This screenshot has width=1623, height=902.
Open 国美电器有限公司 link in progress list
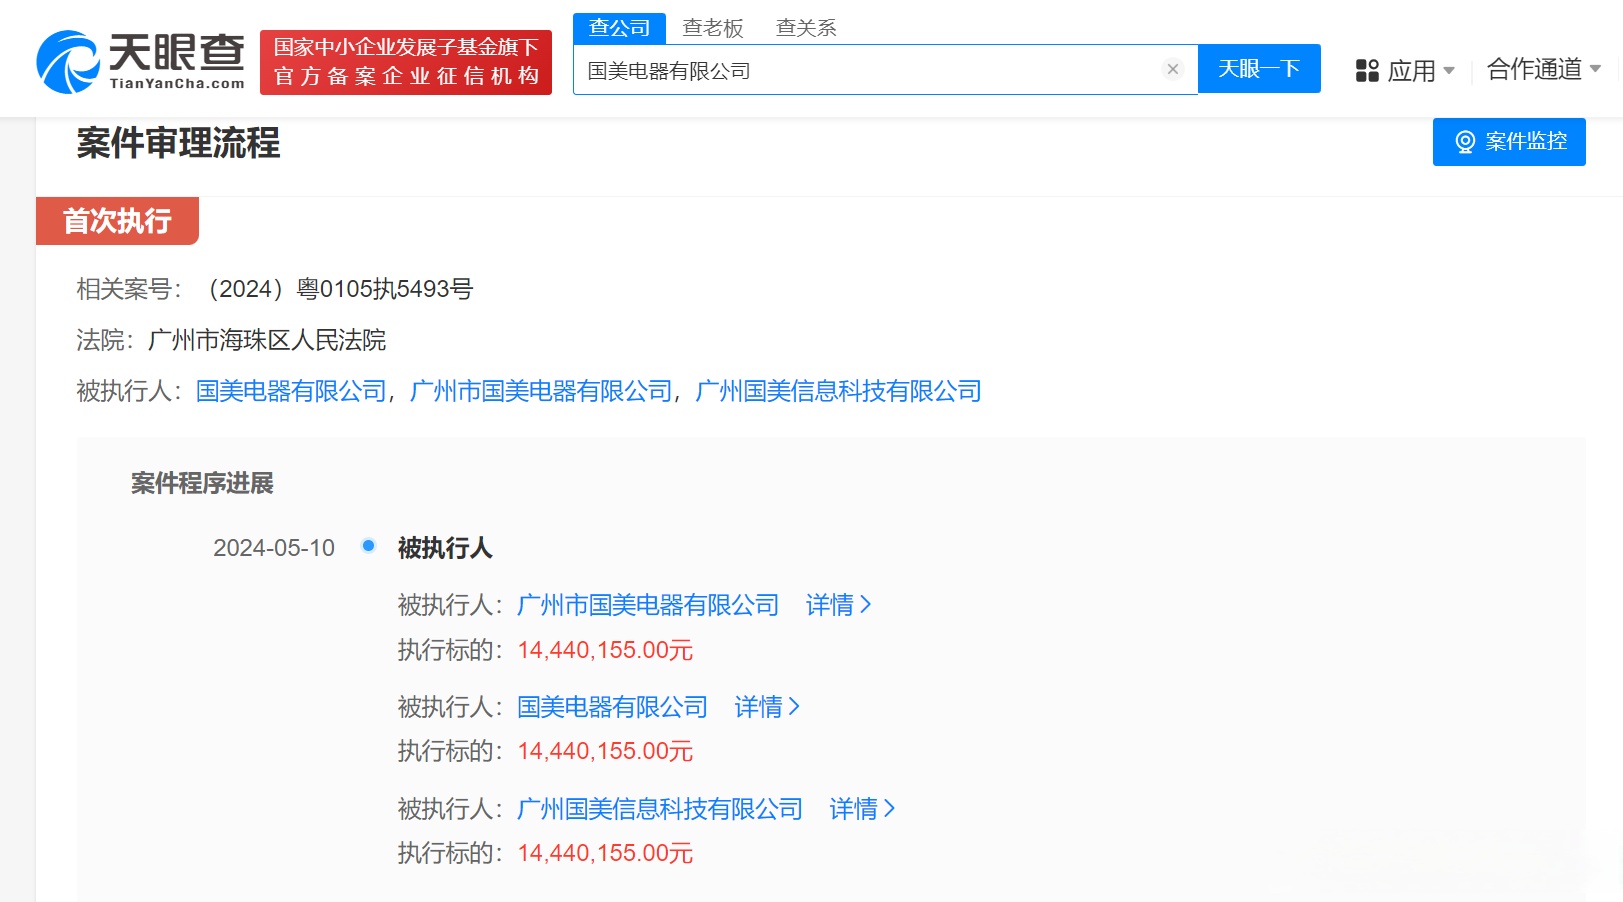(612, 707)
